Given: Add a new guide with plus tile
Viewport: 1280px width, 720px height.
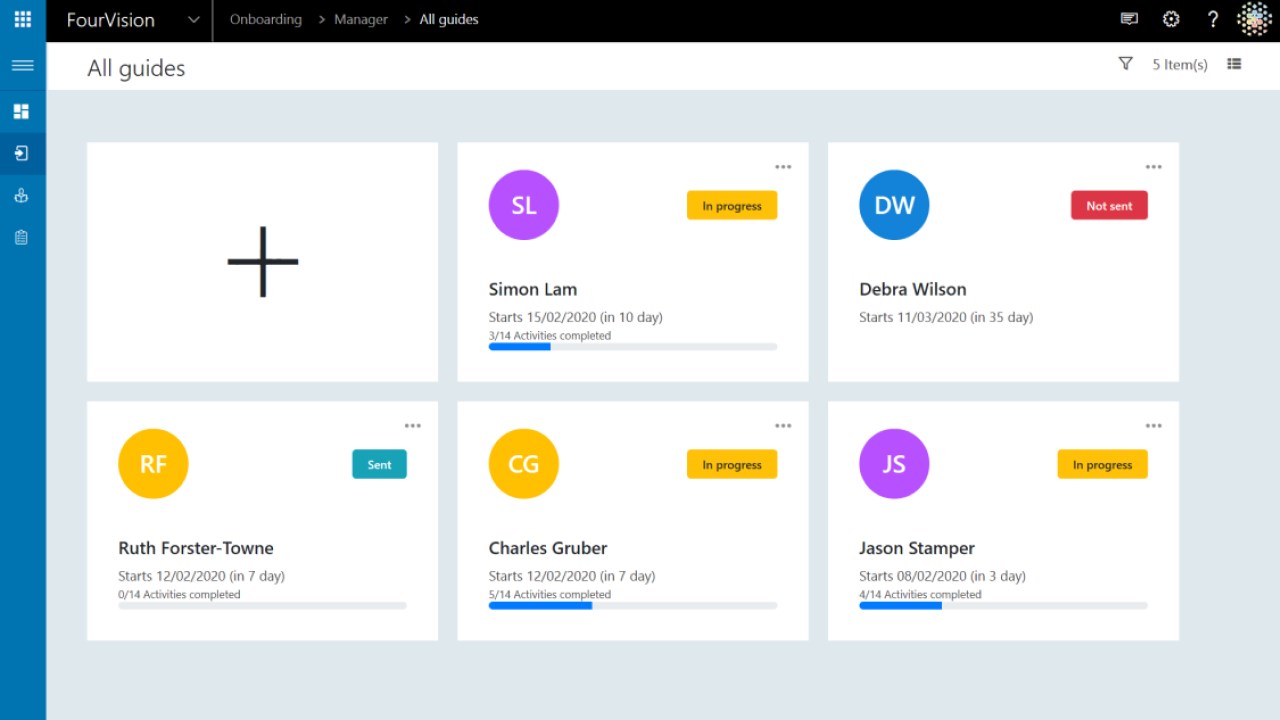Looking at the screenshot, I should point(263,262).
